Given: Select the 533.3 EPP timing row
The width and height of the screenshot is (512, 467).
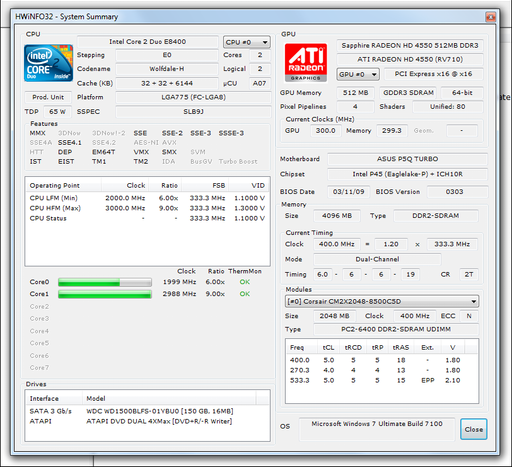Looking at the screenshot, I should click(382, 380).
